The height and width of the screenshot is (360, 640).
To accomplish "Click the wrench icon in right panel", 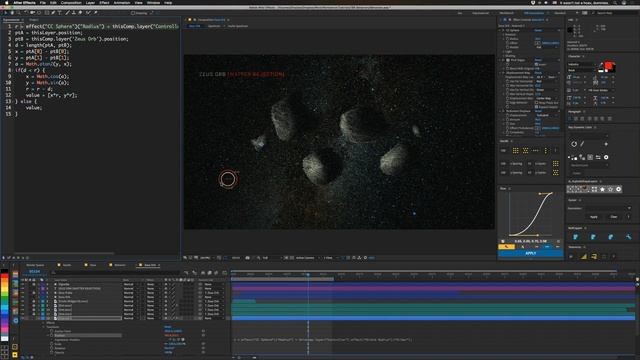I will click(x=628, y=237).
